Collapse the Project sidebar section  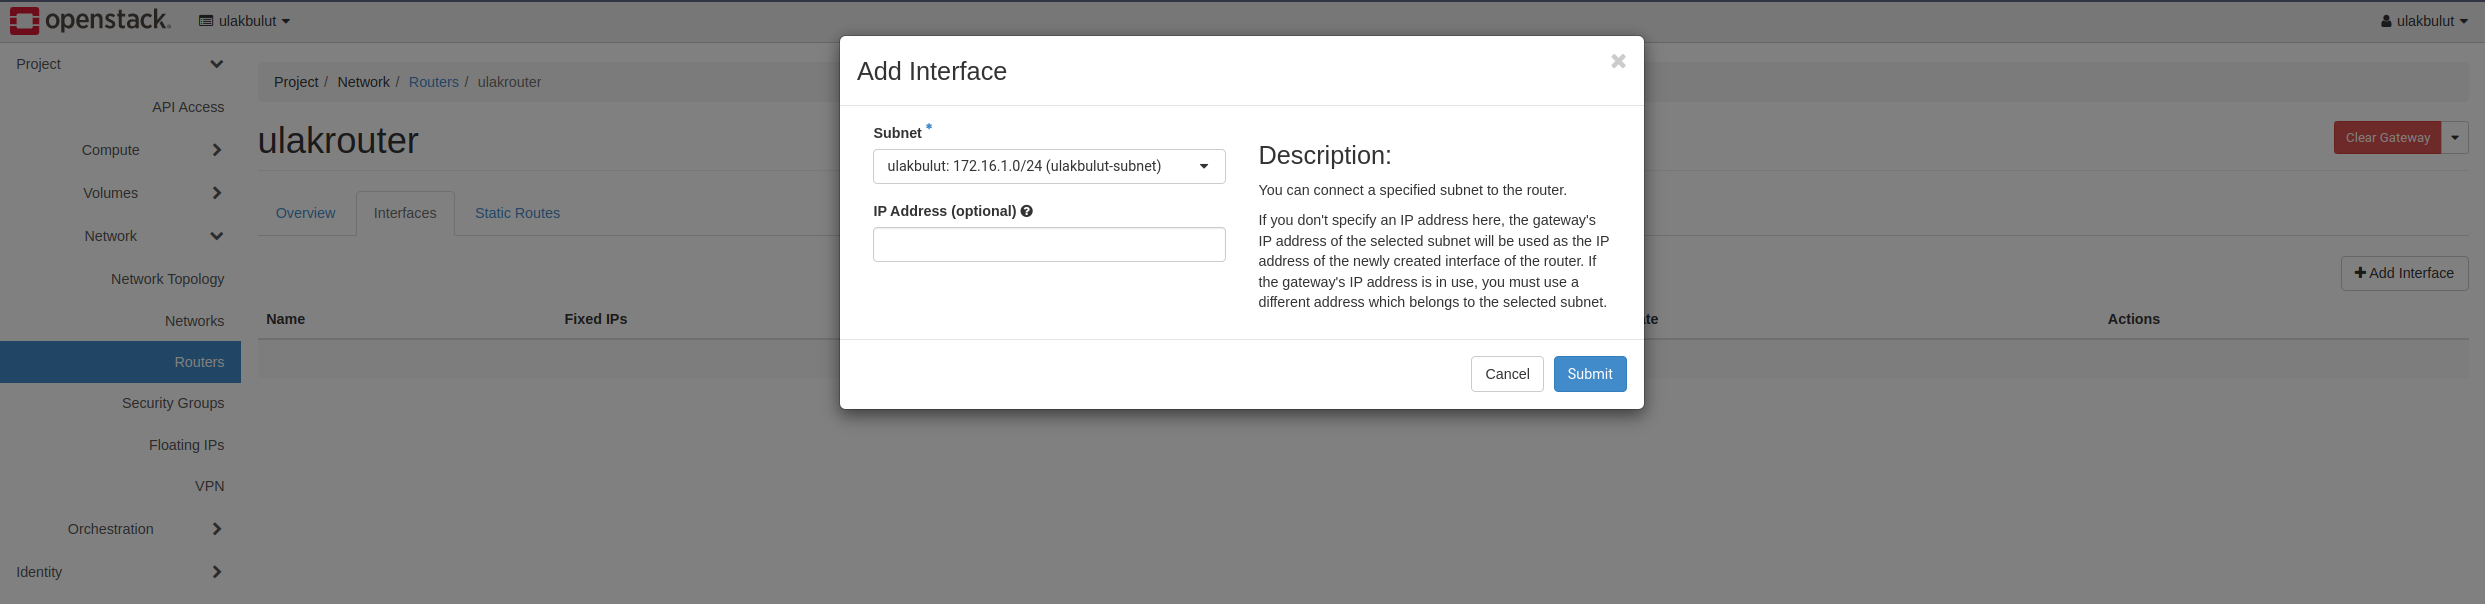pyautogui.click(x=120, y=64)
